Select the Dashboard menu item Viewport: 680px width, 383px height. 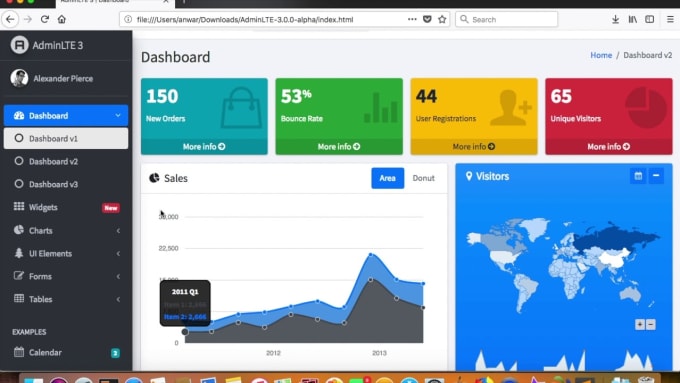tap(66, 115)
